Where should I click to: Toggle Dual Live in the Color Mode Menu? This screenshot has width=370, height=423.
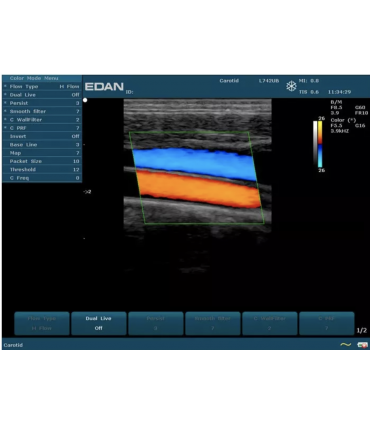pos(42,95)
